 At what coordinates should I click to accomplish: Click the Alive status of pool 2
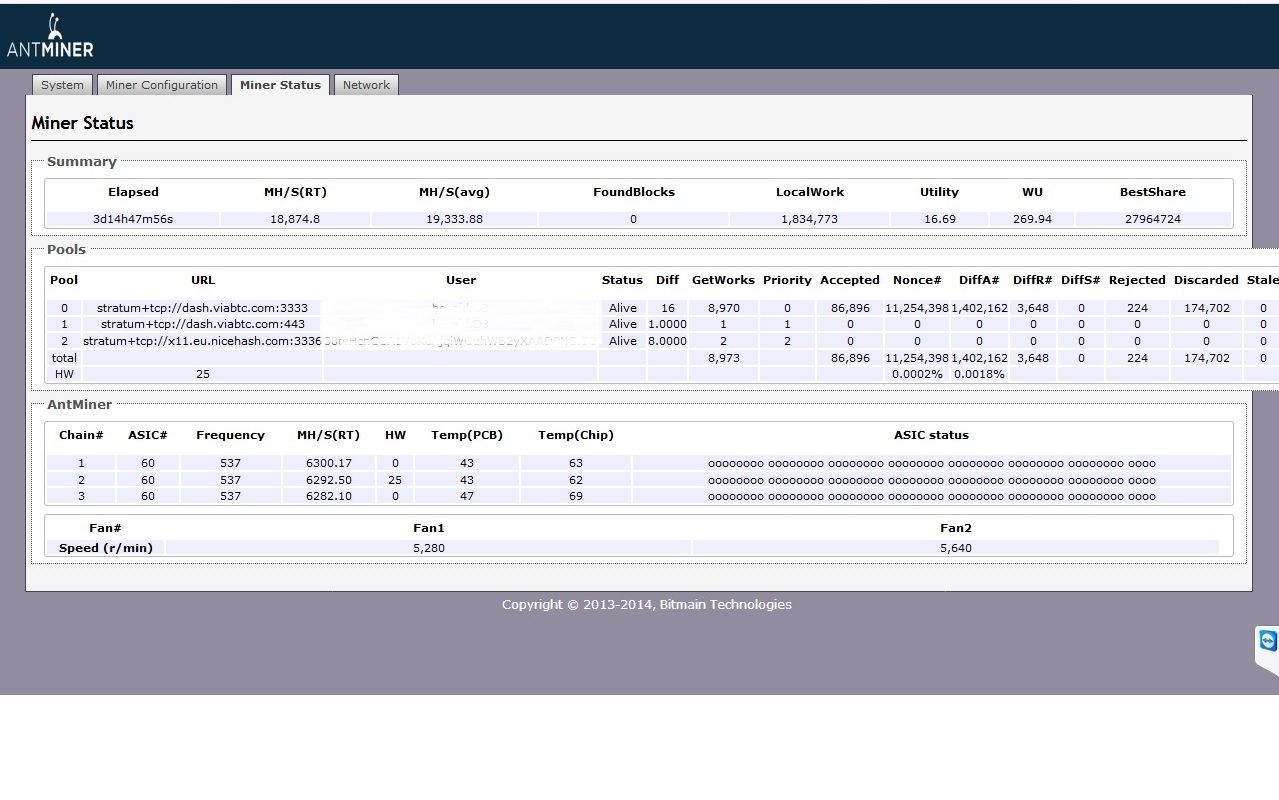tap(623, 341)
